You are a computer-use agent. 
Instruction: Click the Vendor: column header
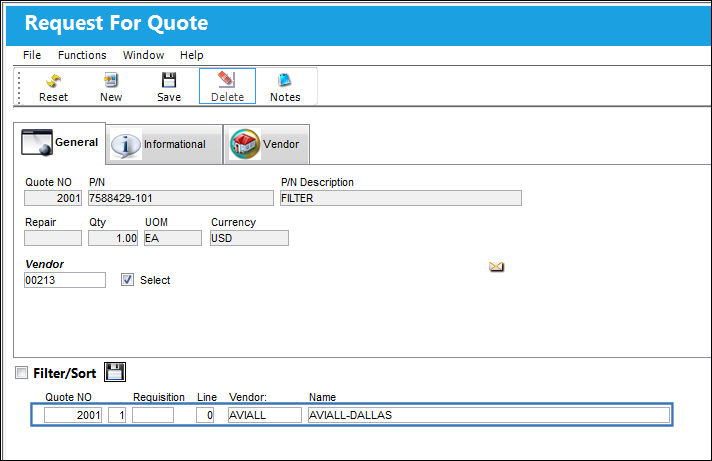click(248, 397)
